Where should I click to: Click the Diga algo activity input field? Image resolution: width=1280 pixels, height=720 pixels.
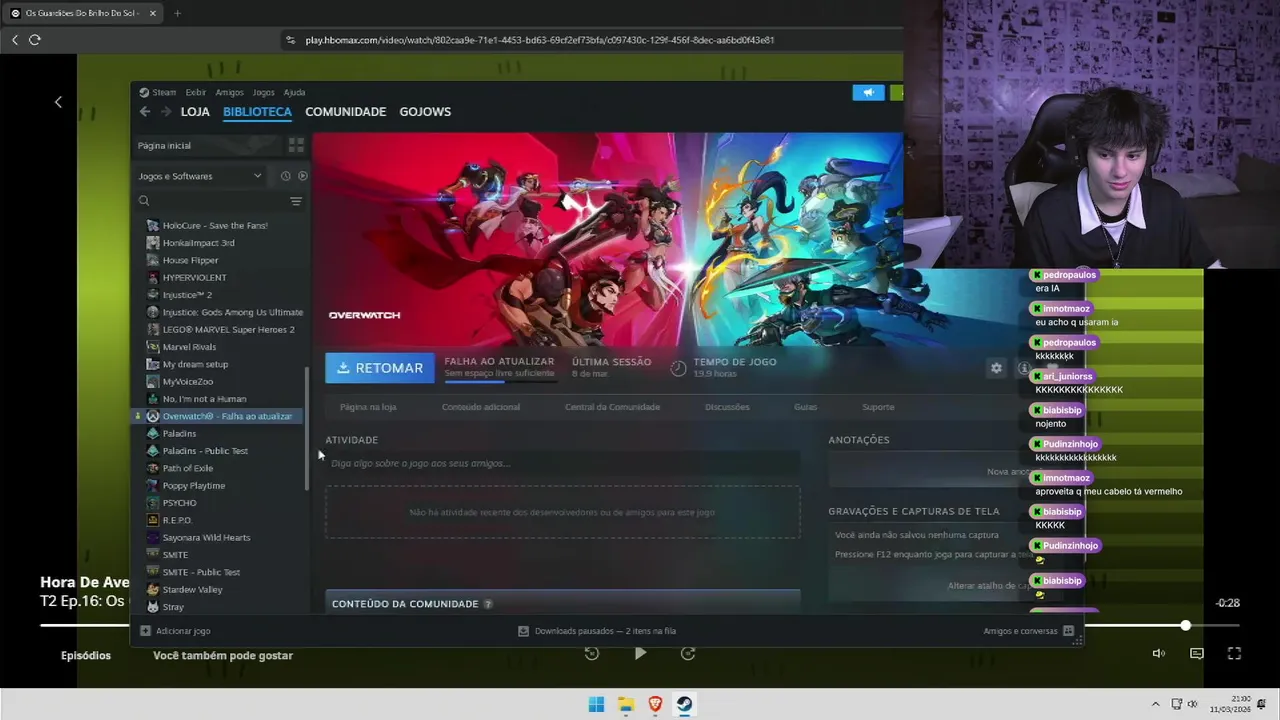coord(562,463)
